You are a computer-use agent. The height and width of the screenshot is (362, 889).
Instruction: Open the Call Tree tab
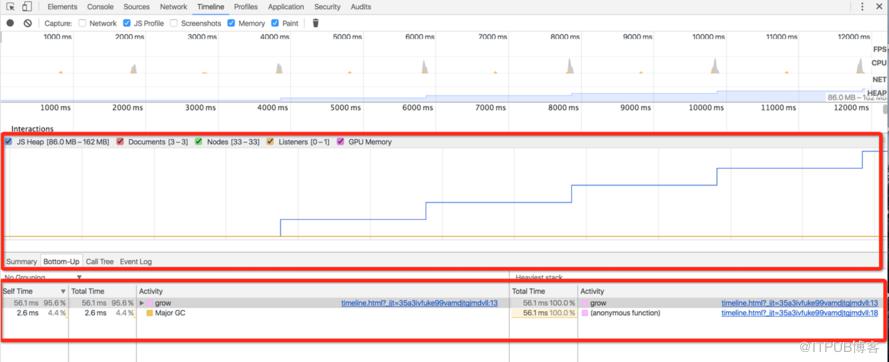point(99,262)
